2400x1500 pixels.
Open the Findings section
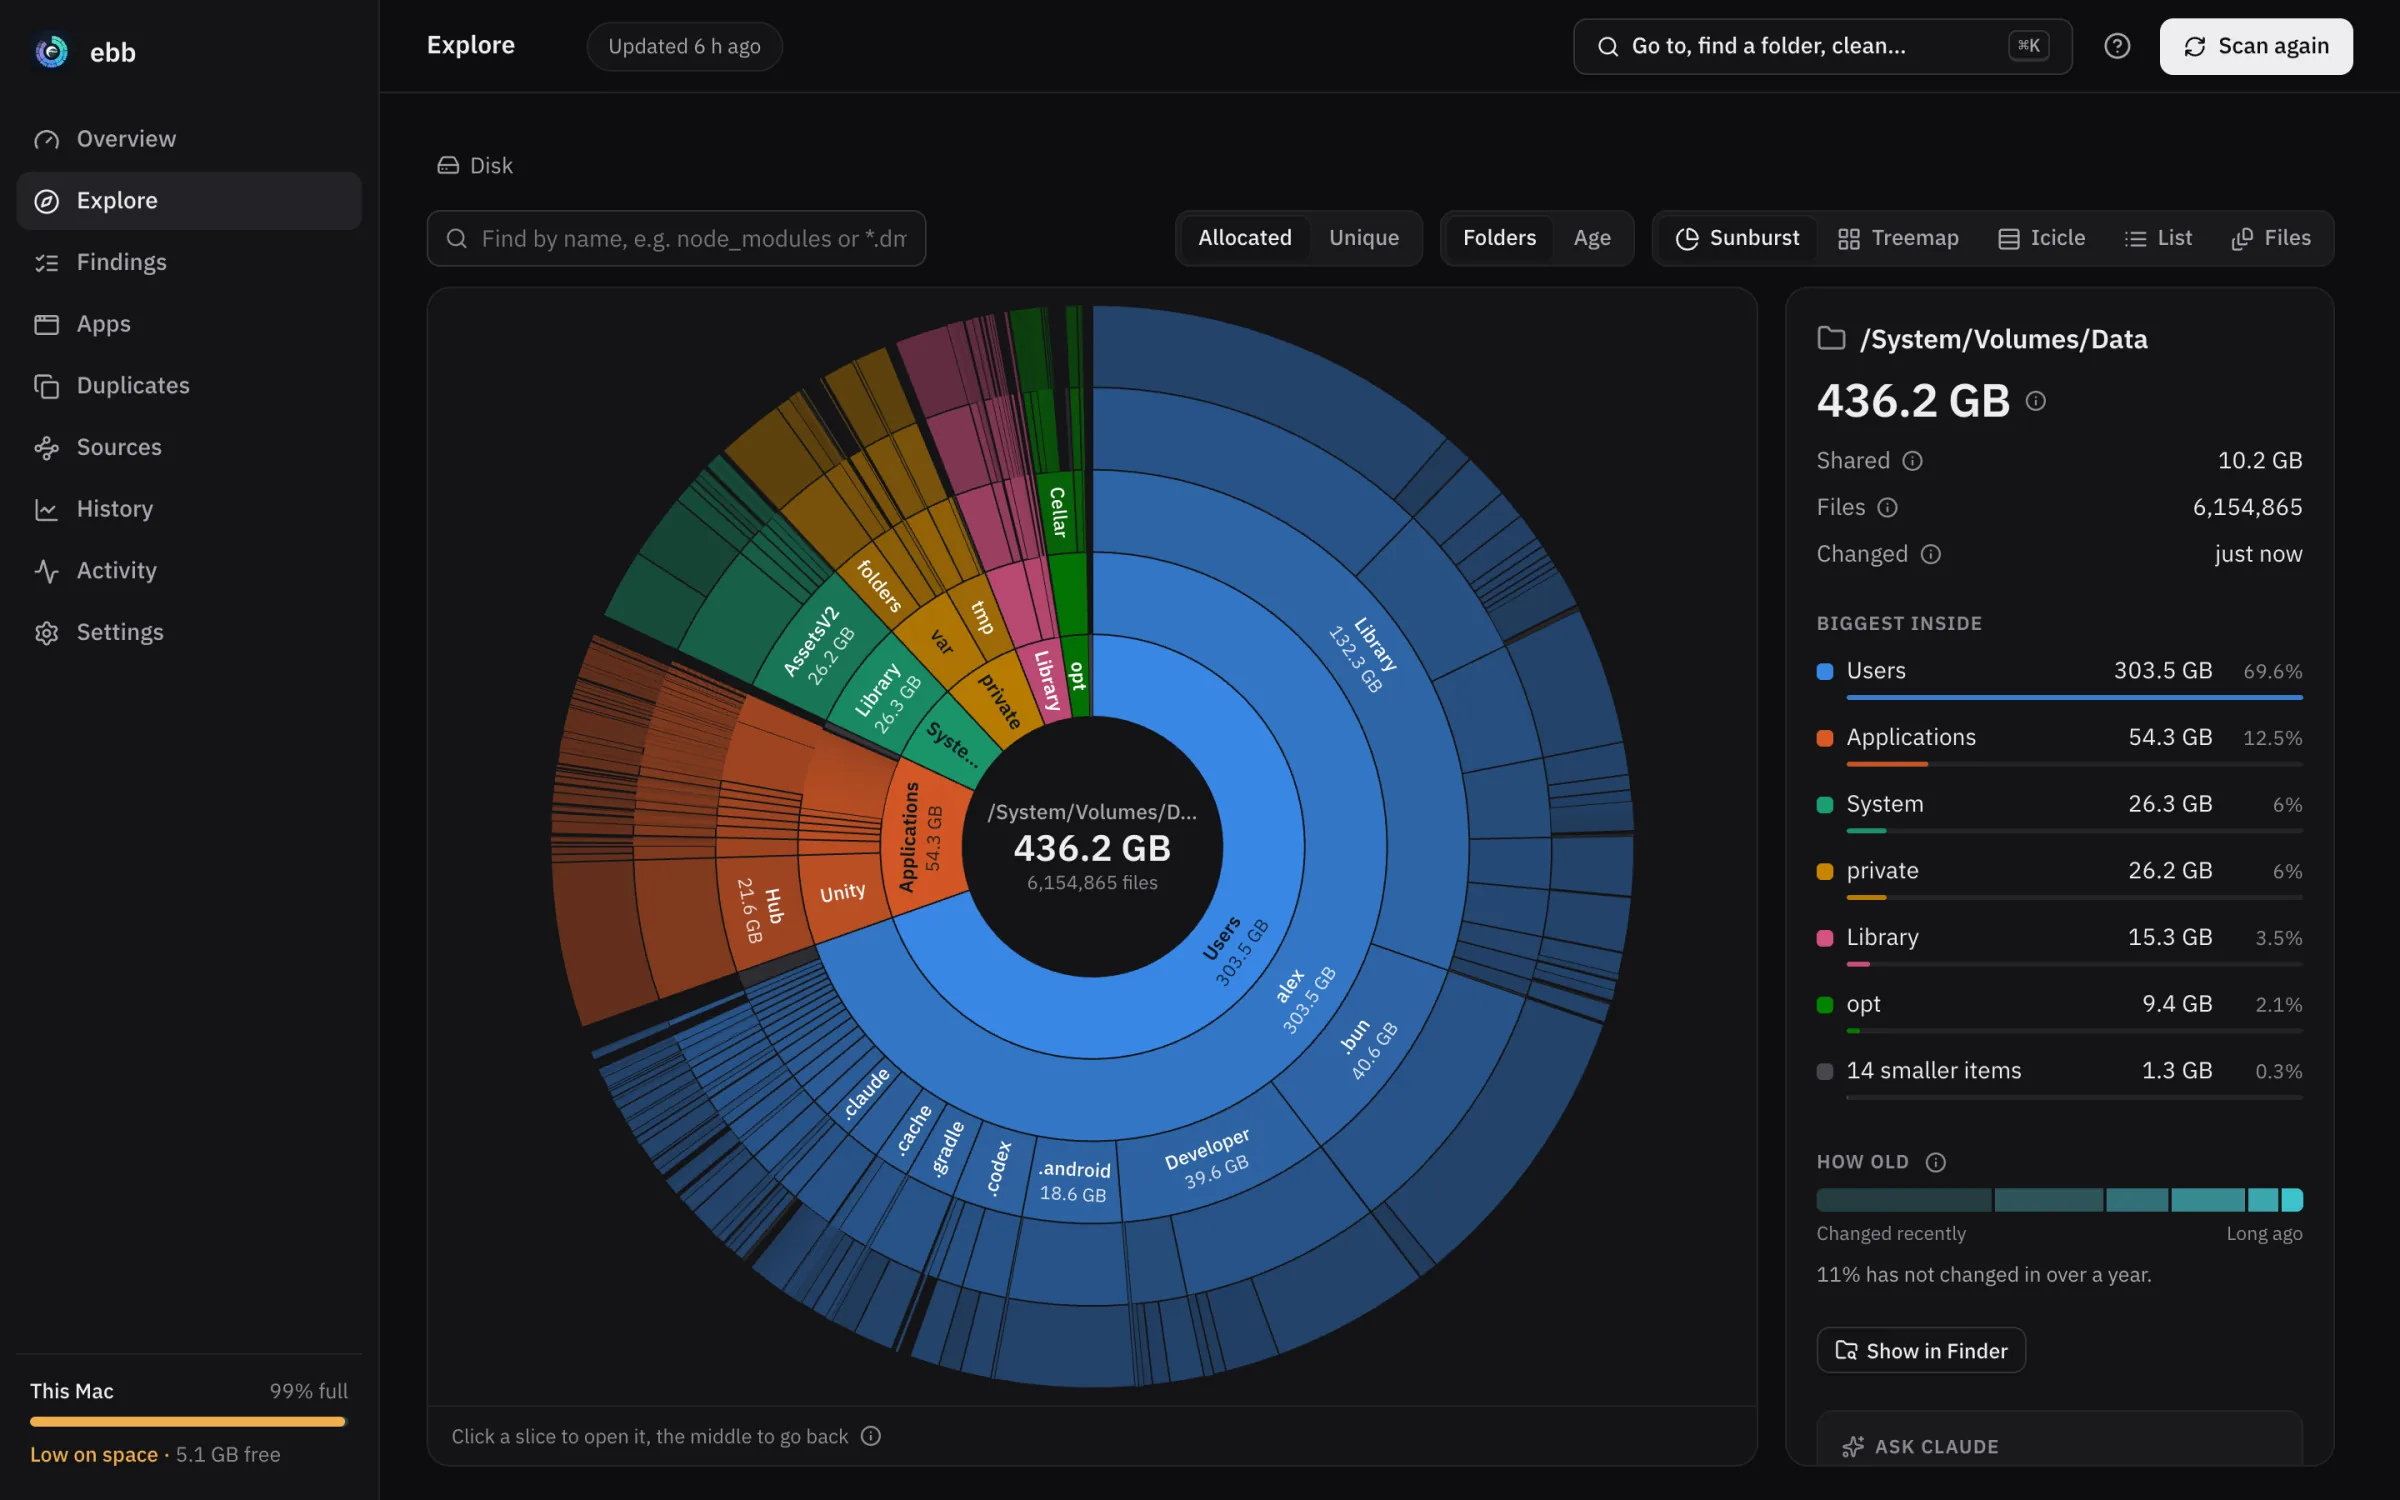189,262
